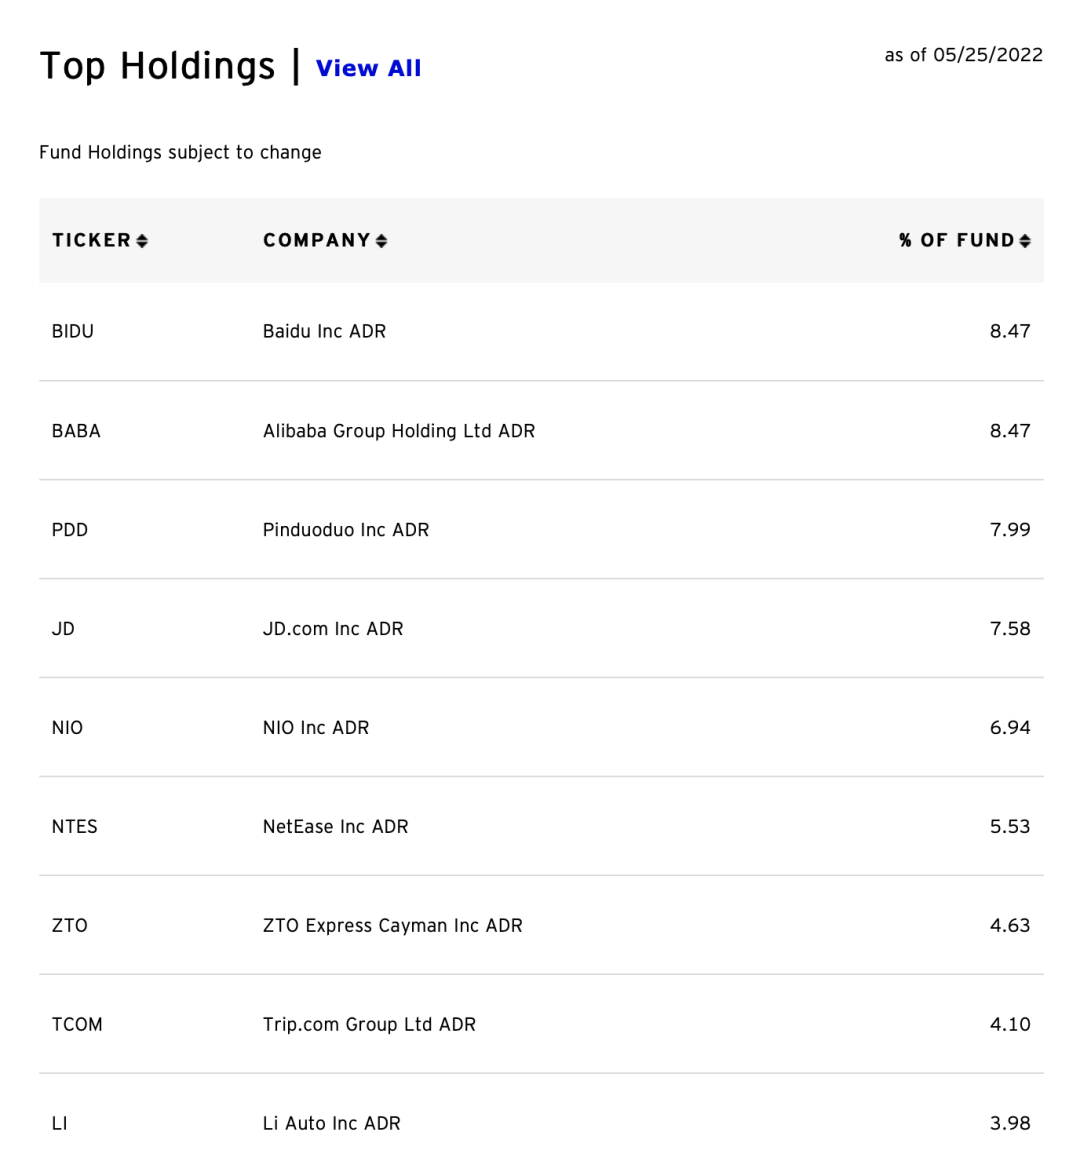This screenshot has width=1080, height=1165.
Task: Sort by the COMPANY column arrows
Action: pos(382,241)
